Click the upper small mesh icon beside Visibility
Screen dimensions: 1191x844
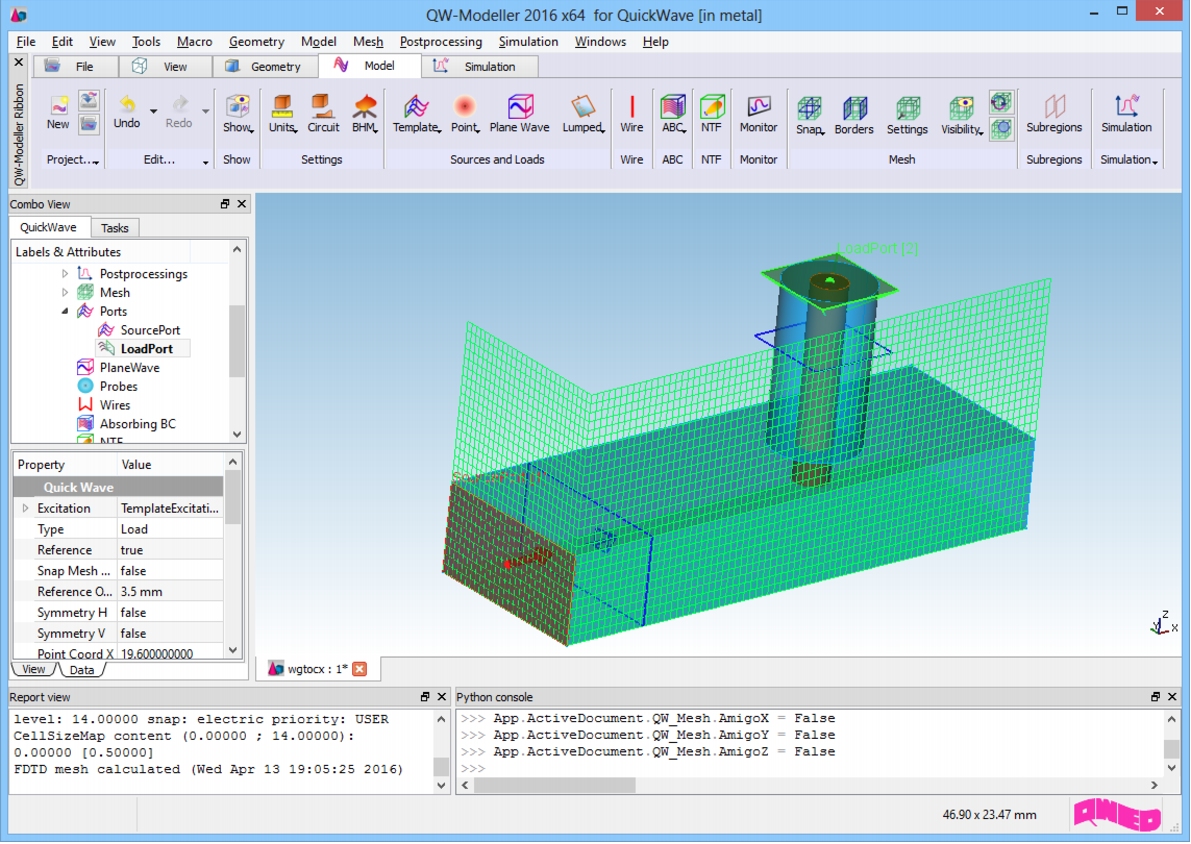coord(1001,102)
